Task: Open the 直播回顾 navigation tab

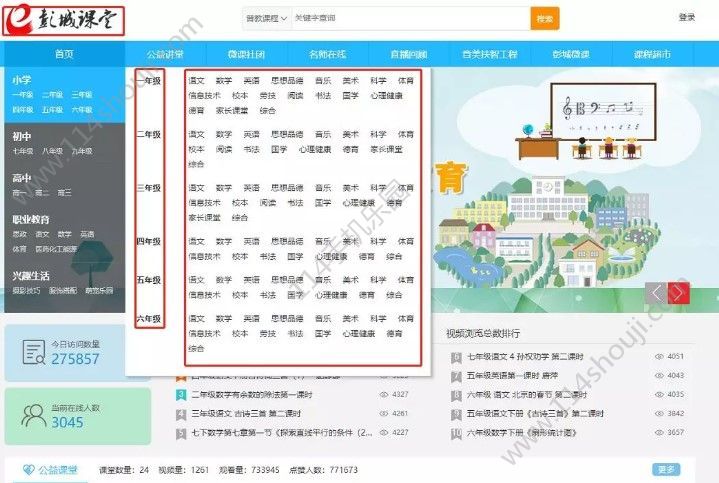Action: tap(409, 54)
